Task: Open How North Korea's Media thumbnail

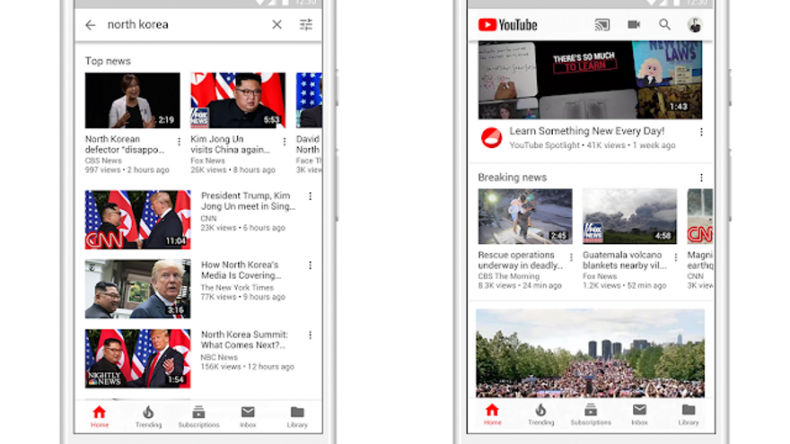Action: [138, 289]
